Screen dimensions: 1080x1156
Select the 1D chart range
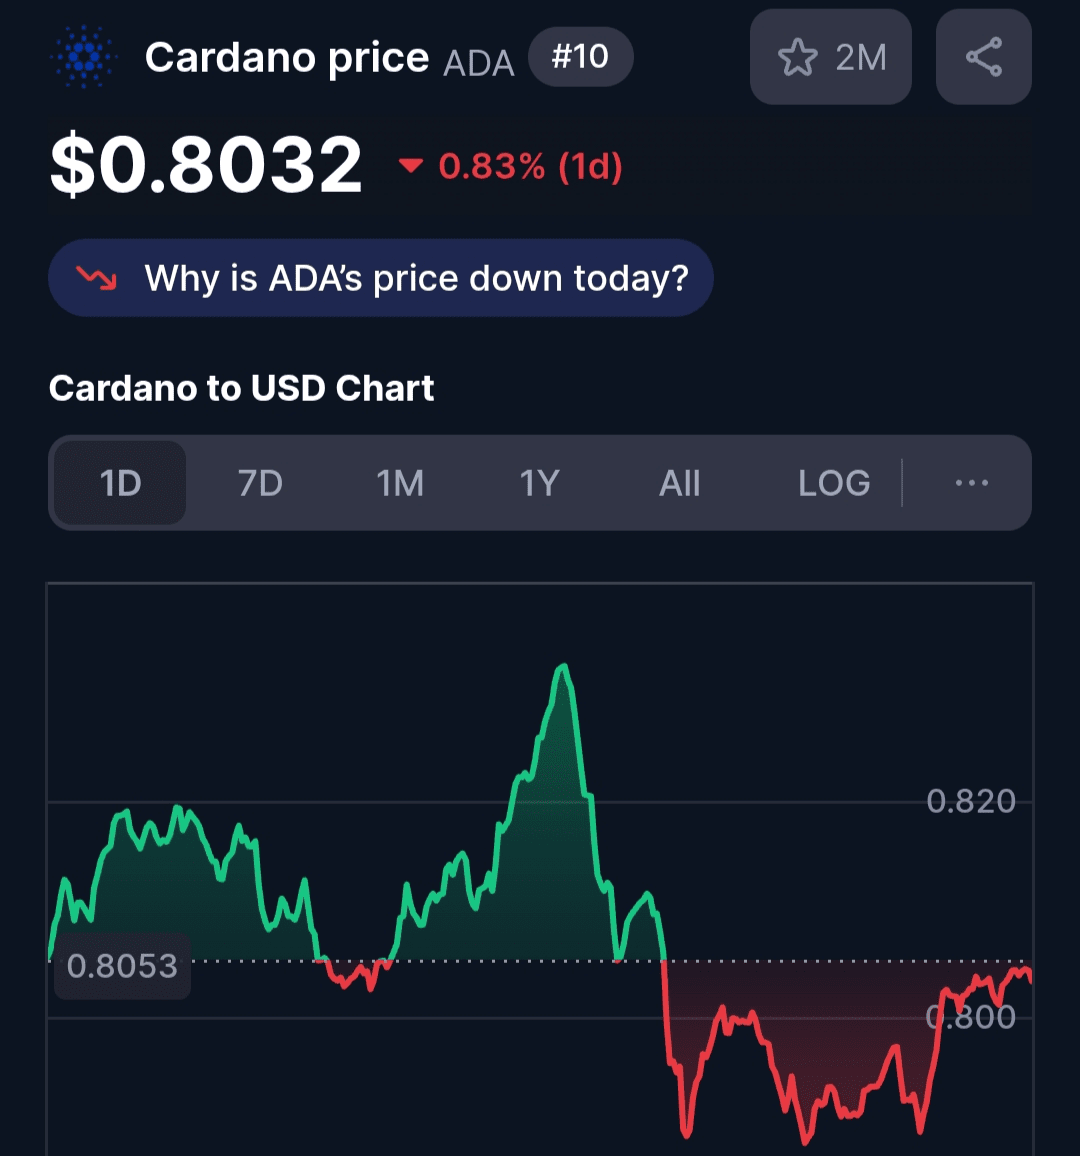(120, 484)
